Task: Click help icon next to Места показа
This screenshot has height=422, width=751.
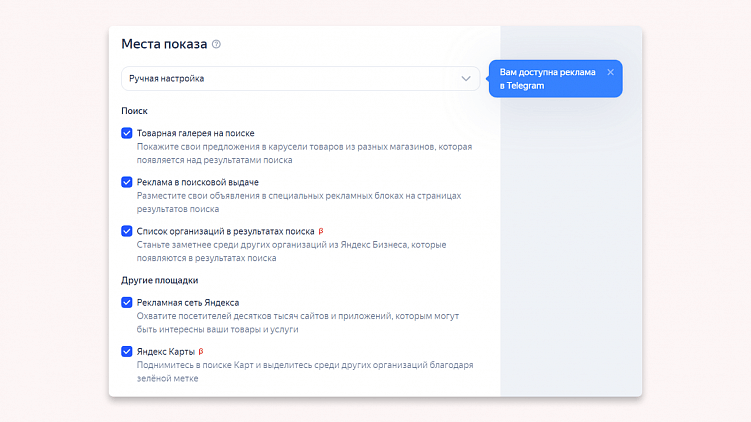Action: point(216,44)
